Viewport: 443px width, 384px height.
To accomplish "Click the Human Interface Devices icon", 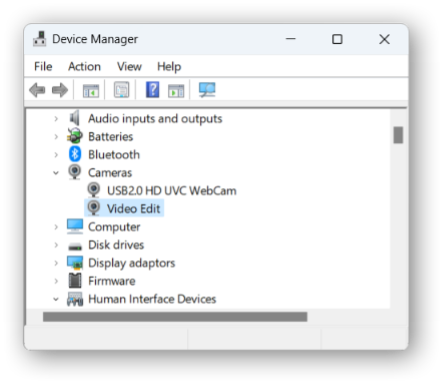I will click(x=75, y=299).
